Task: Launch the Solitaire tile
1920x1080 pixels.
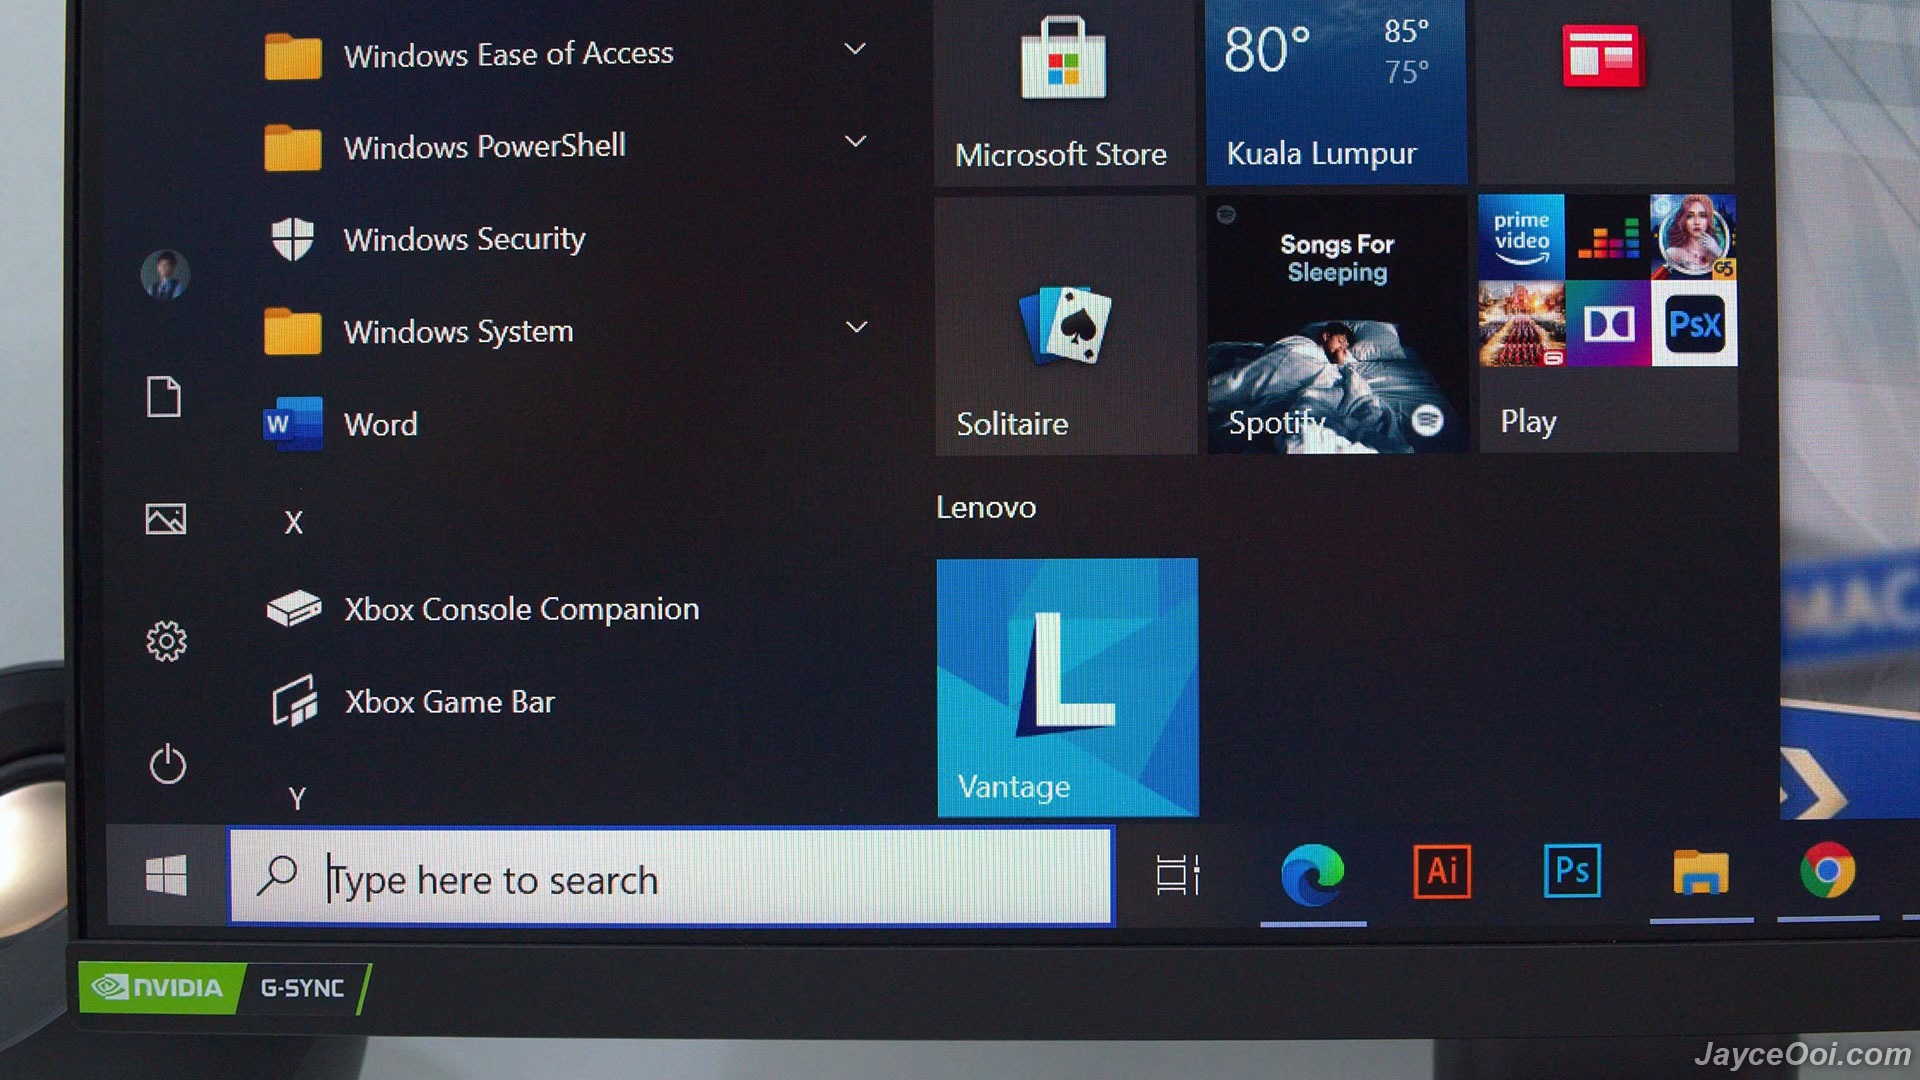Action: pos(1066,325)
